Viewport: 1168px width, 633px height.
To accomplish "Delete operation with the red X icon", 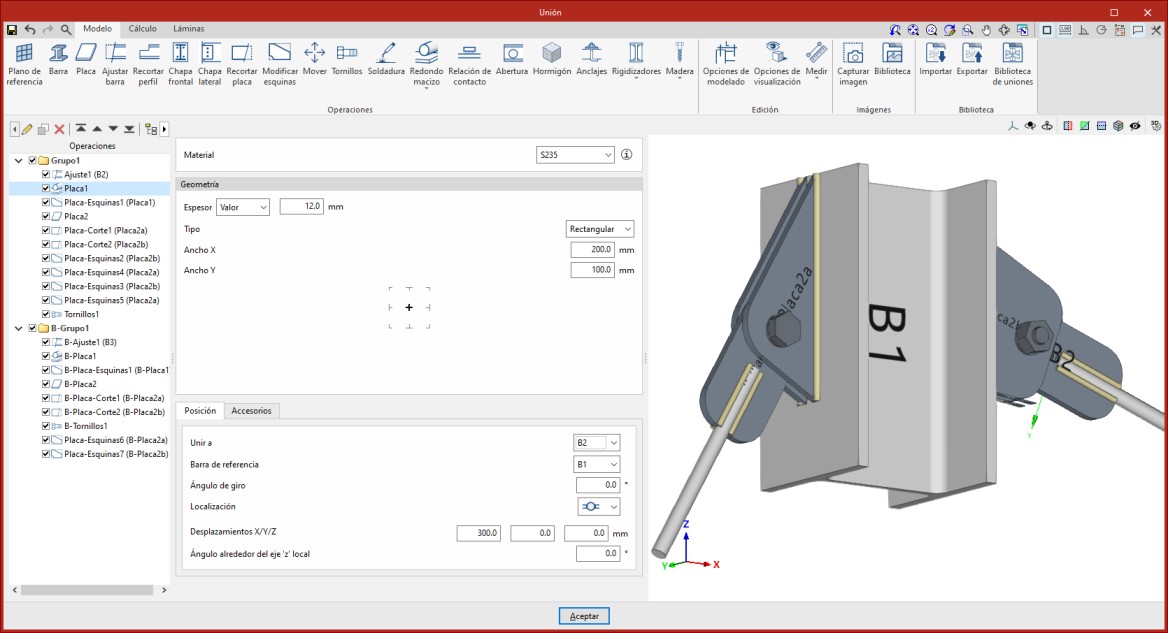I will coord(59,129).
